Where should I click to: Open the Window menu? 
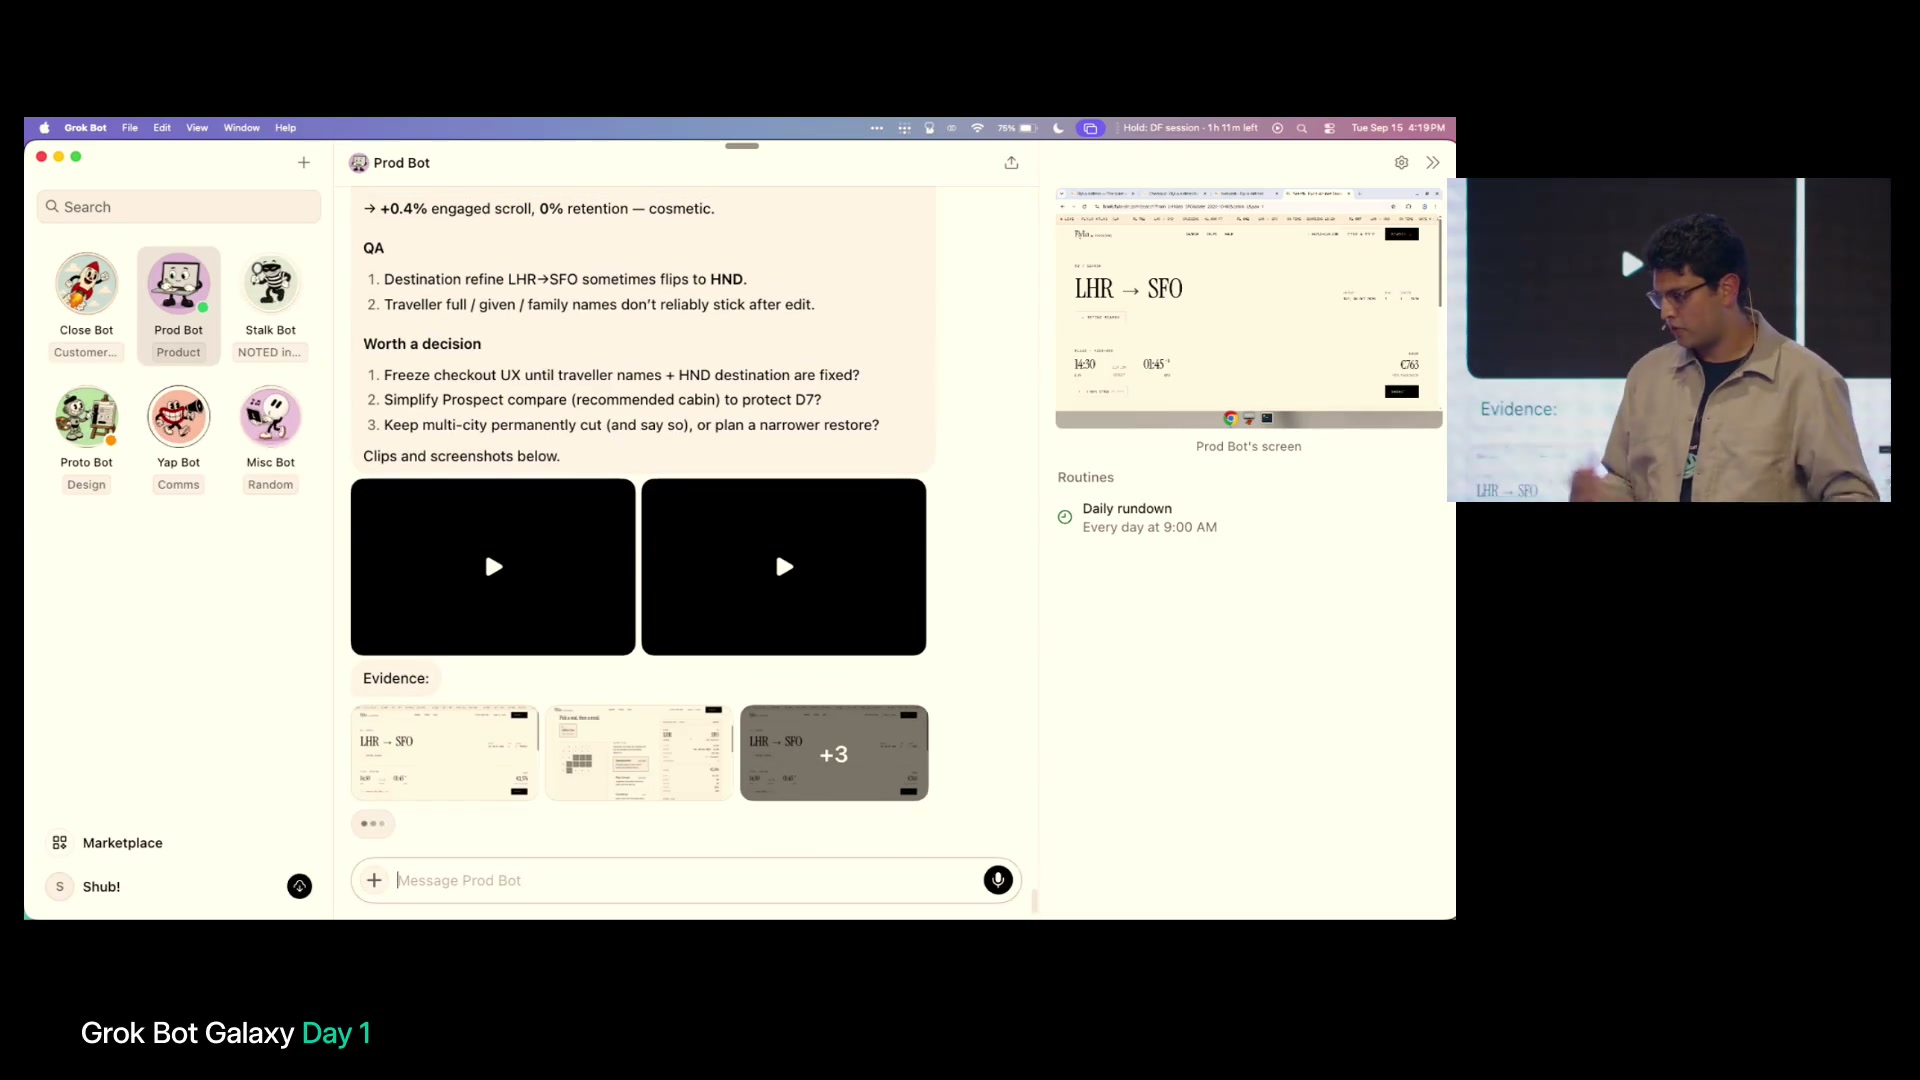pos(242,128)
